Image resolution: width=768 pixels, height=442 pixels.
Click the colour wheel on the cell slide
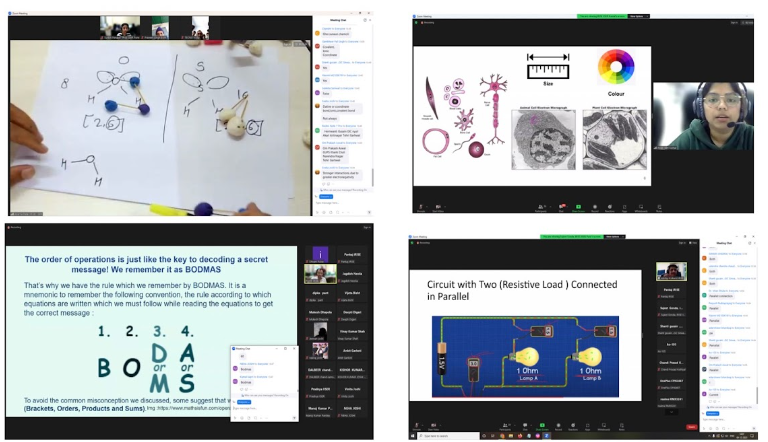coord(616,67)
